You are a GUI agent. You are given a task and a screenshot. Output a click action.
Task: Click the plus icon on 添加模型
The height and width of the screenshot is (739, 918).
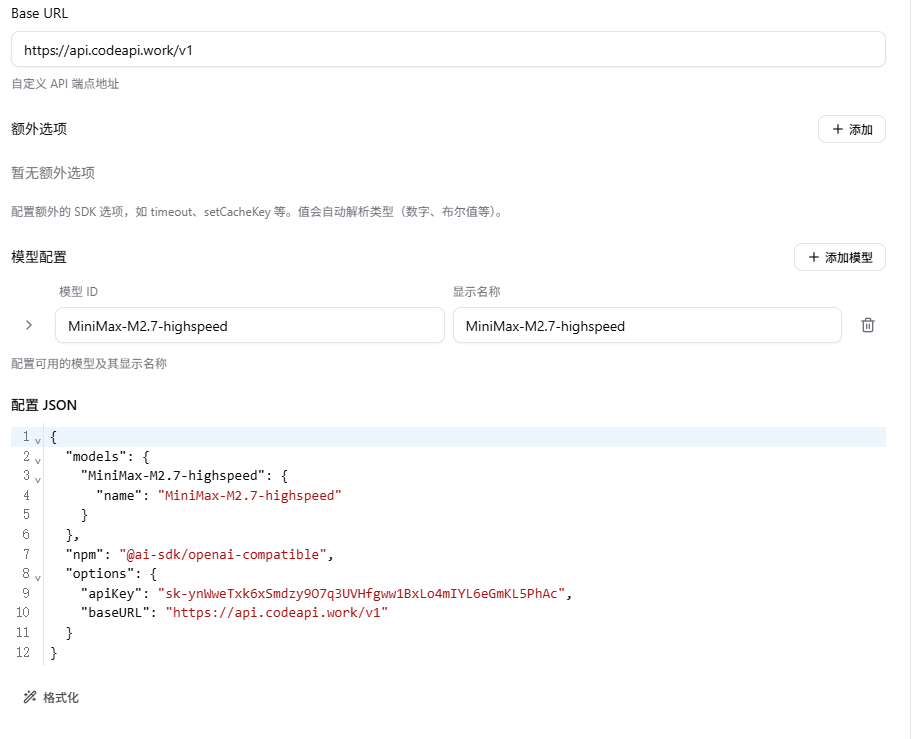(x=812, y=257)
